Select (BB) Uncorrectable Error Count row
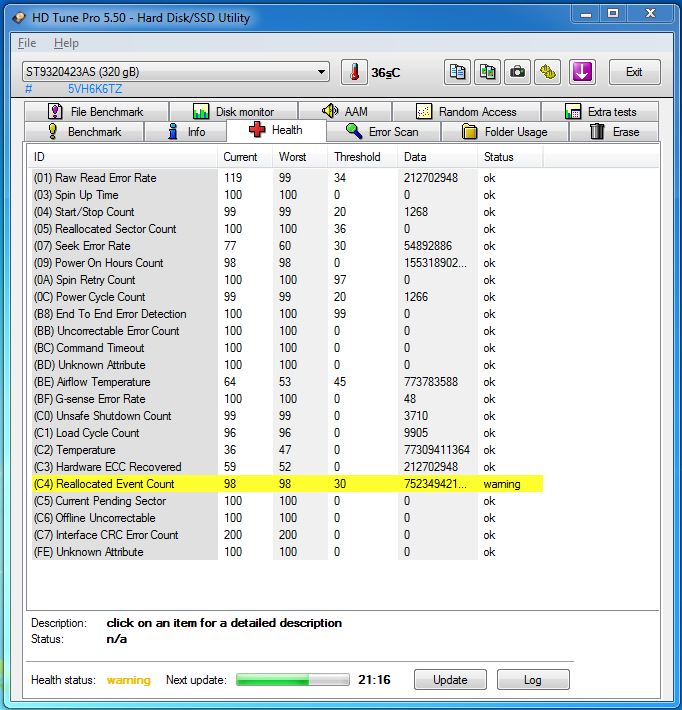This screenshot has height=710, width=682. coord(287,331)
